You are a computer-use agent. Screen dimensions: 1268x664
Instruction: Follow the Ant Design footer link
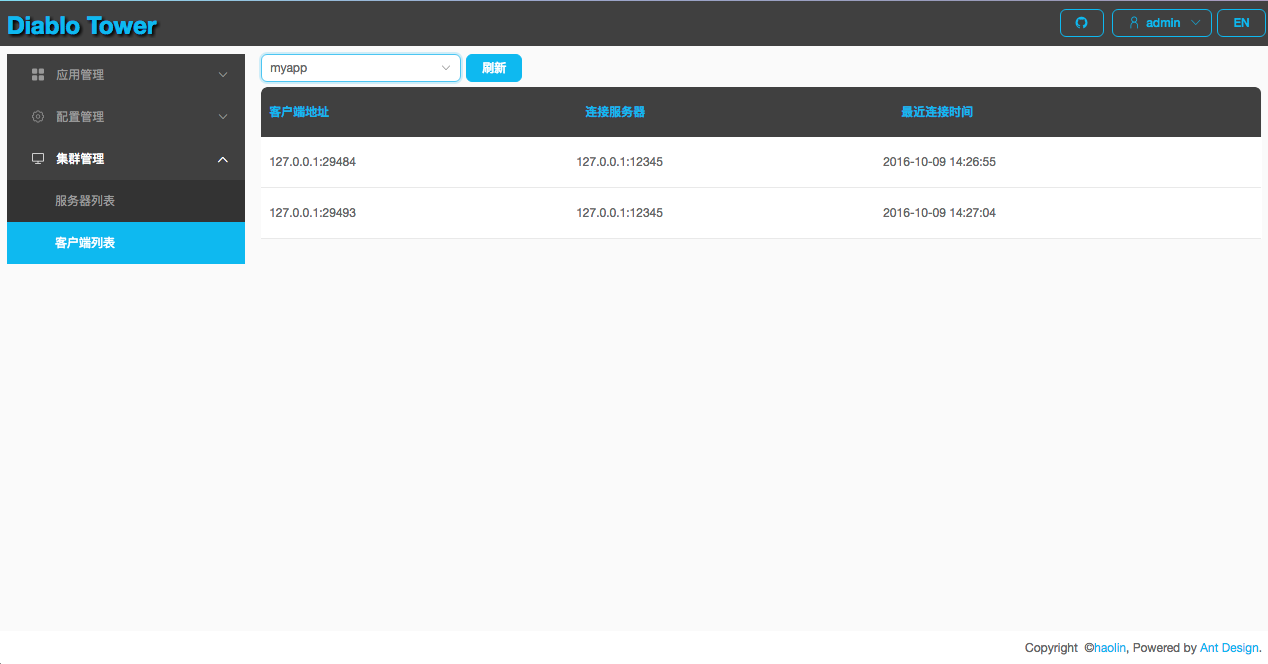point(1229,648)
